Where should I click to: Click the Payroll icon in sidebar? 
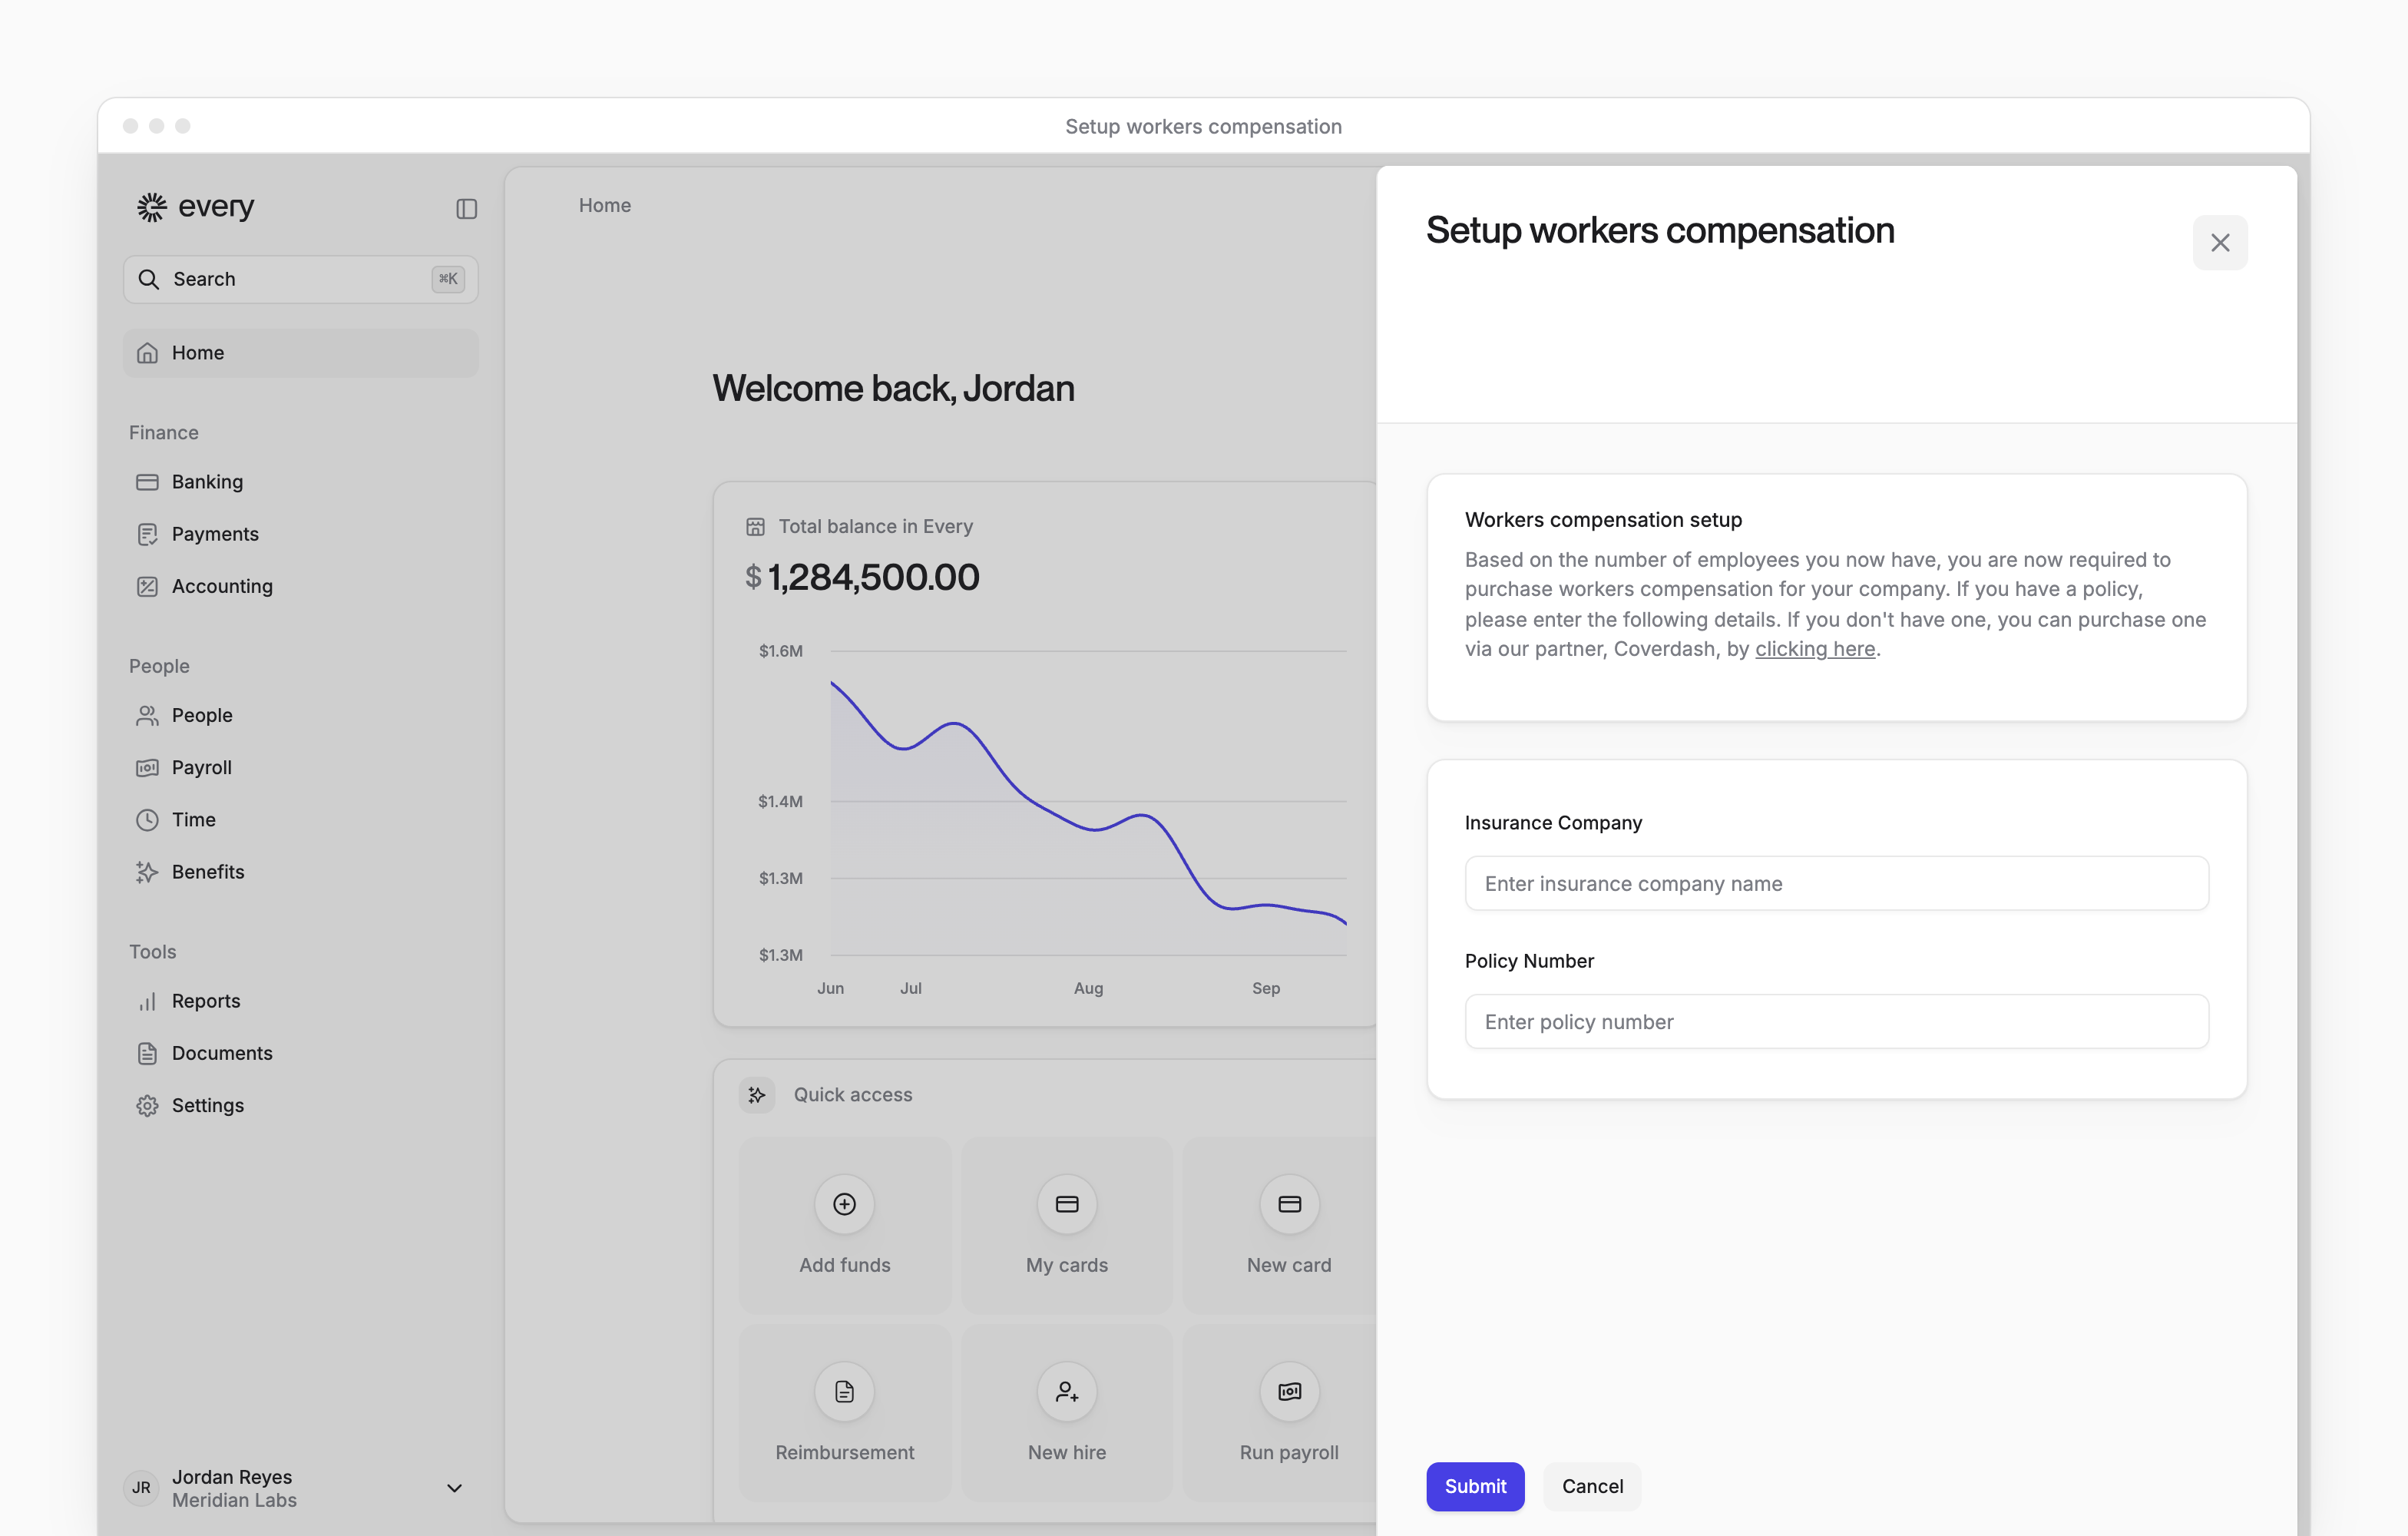[147, 768]
